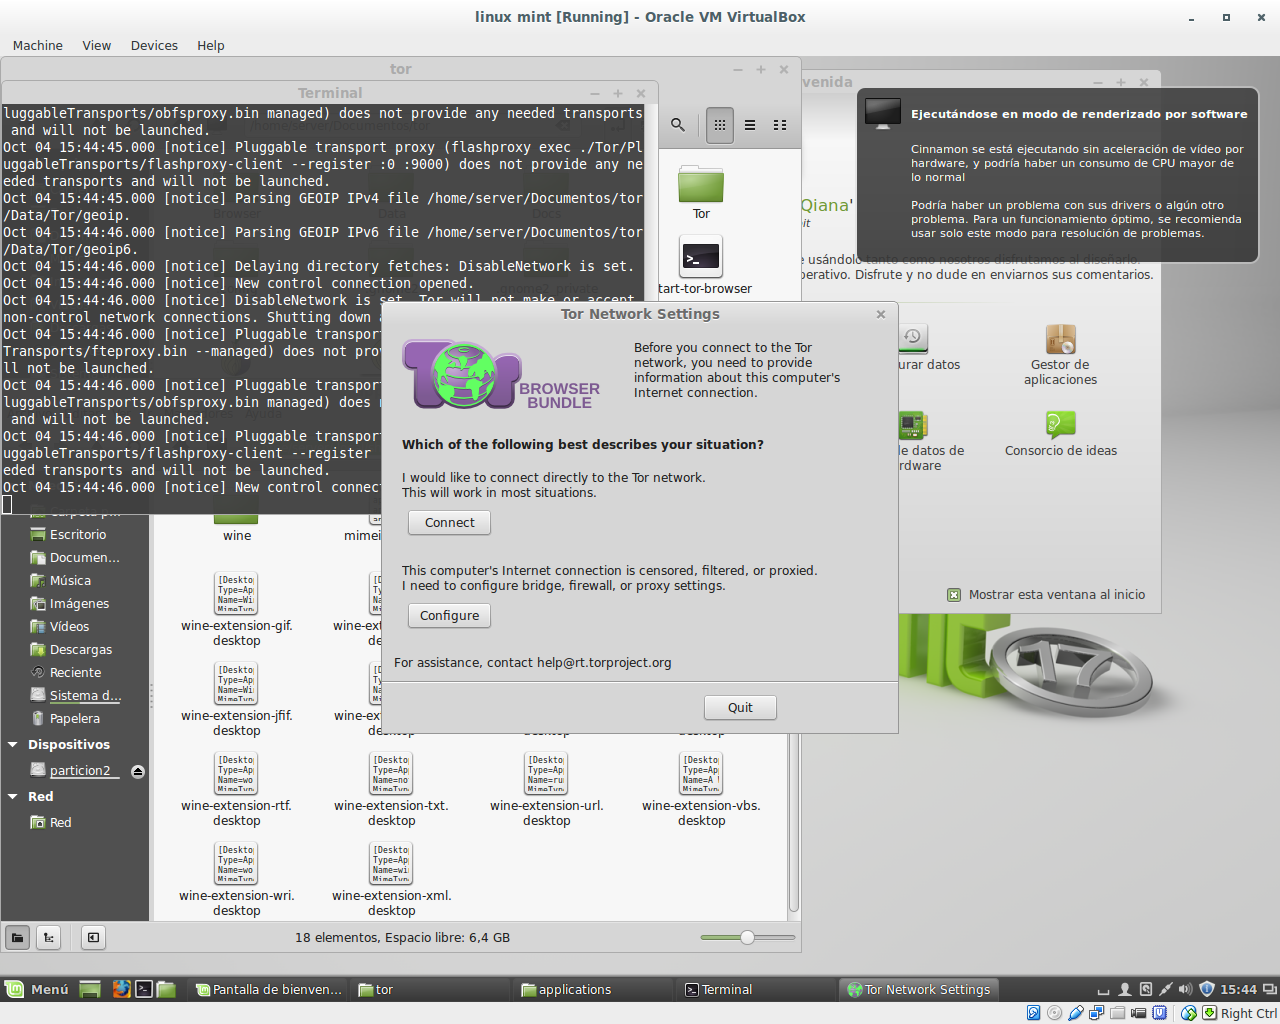Hide the file manager sidebar
Image resolution: width=1280 pixels, height=1024 pixels.
click(x=93, y=937)
